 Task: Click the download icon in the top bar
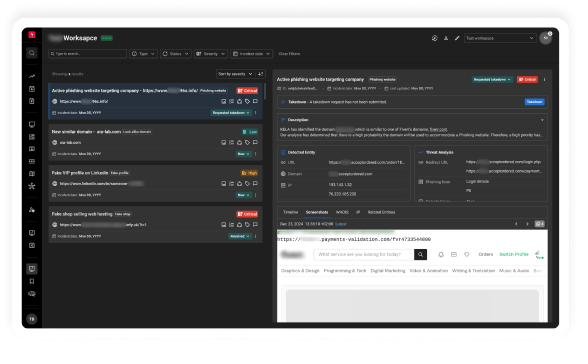[x=446, y=38]
